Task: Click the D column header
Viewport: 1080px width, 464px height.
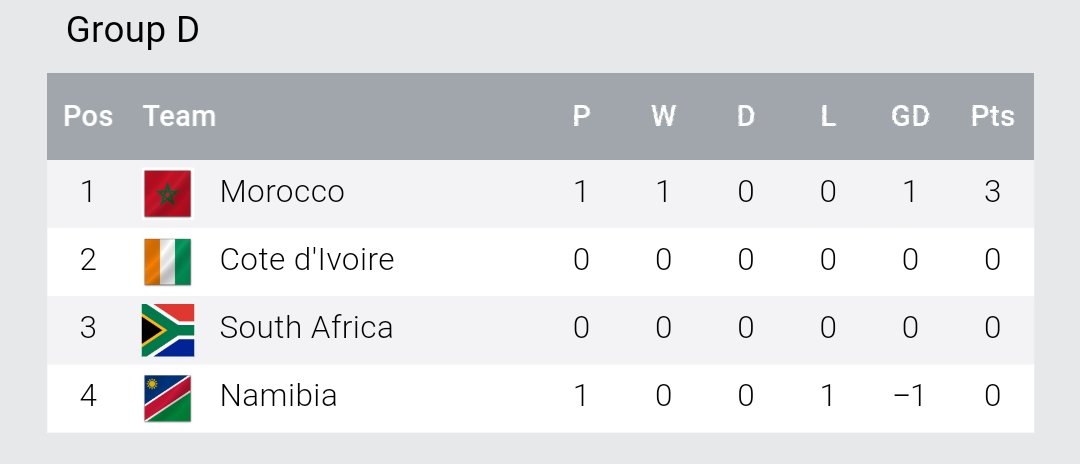Action: point(746,117)
